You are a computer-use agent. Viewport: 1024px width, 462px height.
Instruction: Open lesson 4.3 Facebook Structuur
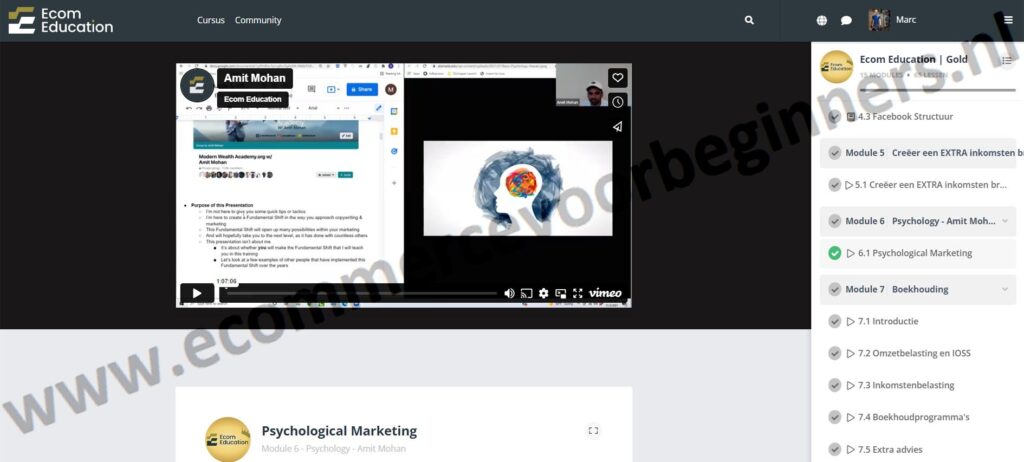click(x=905, y=116)
